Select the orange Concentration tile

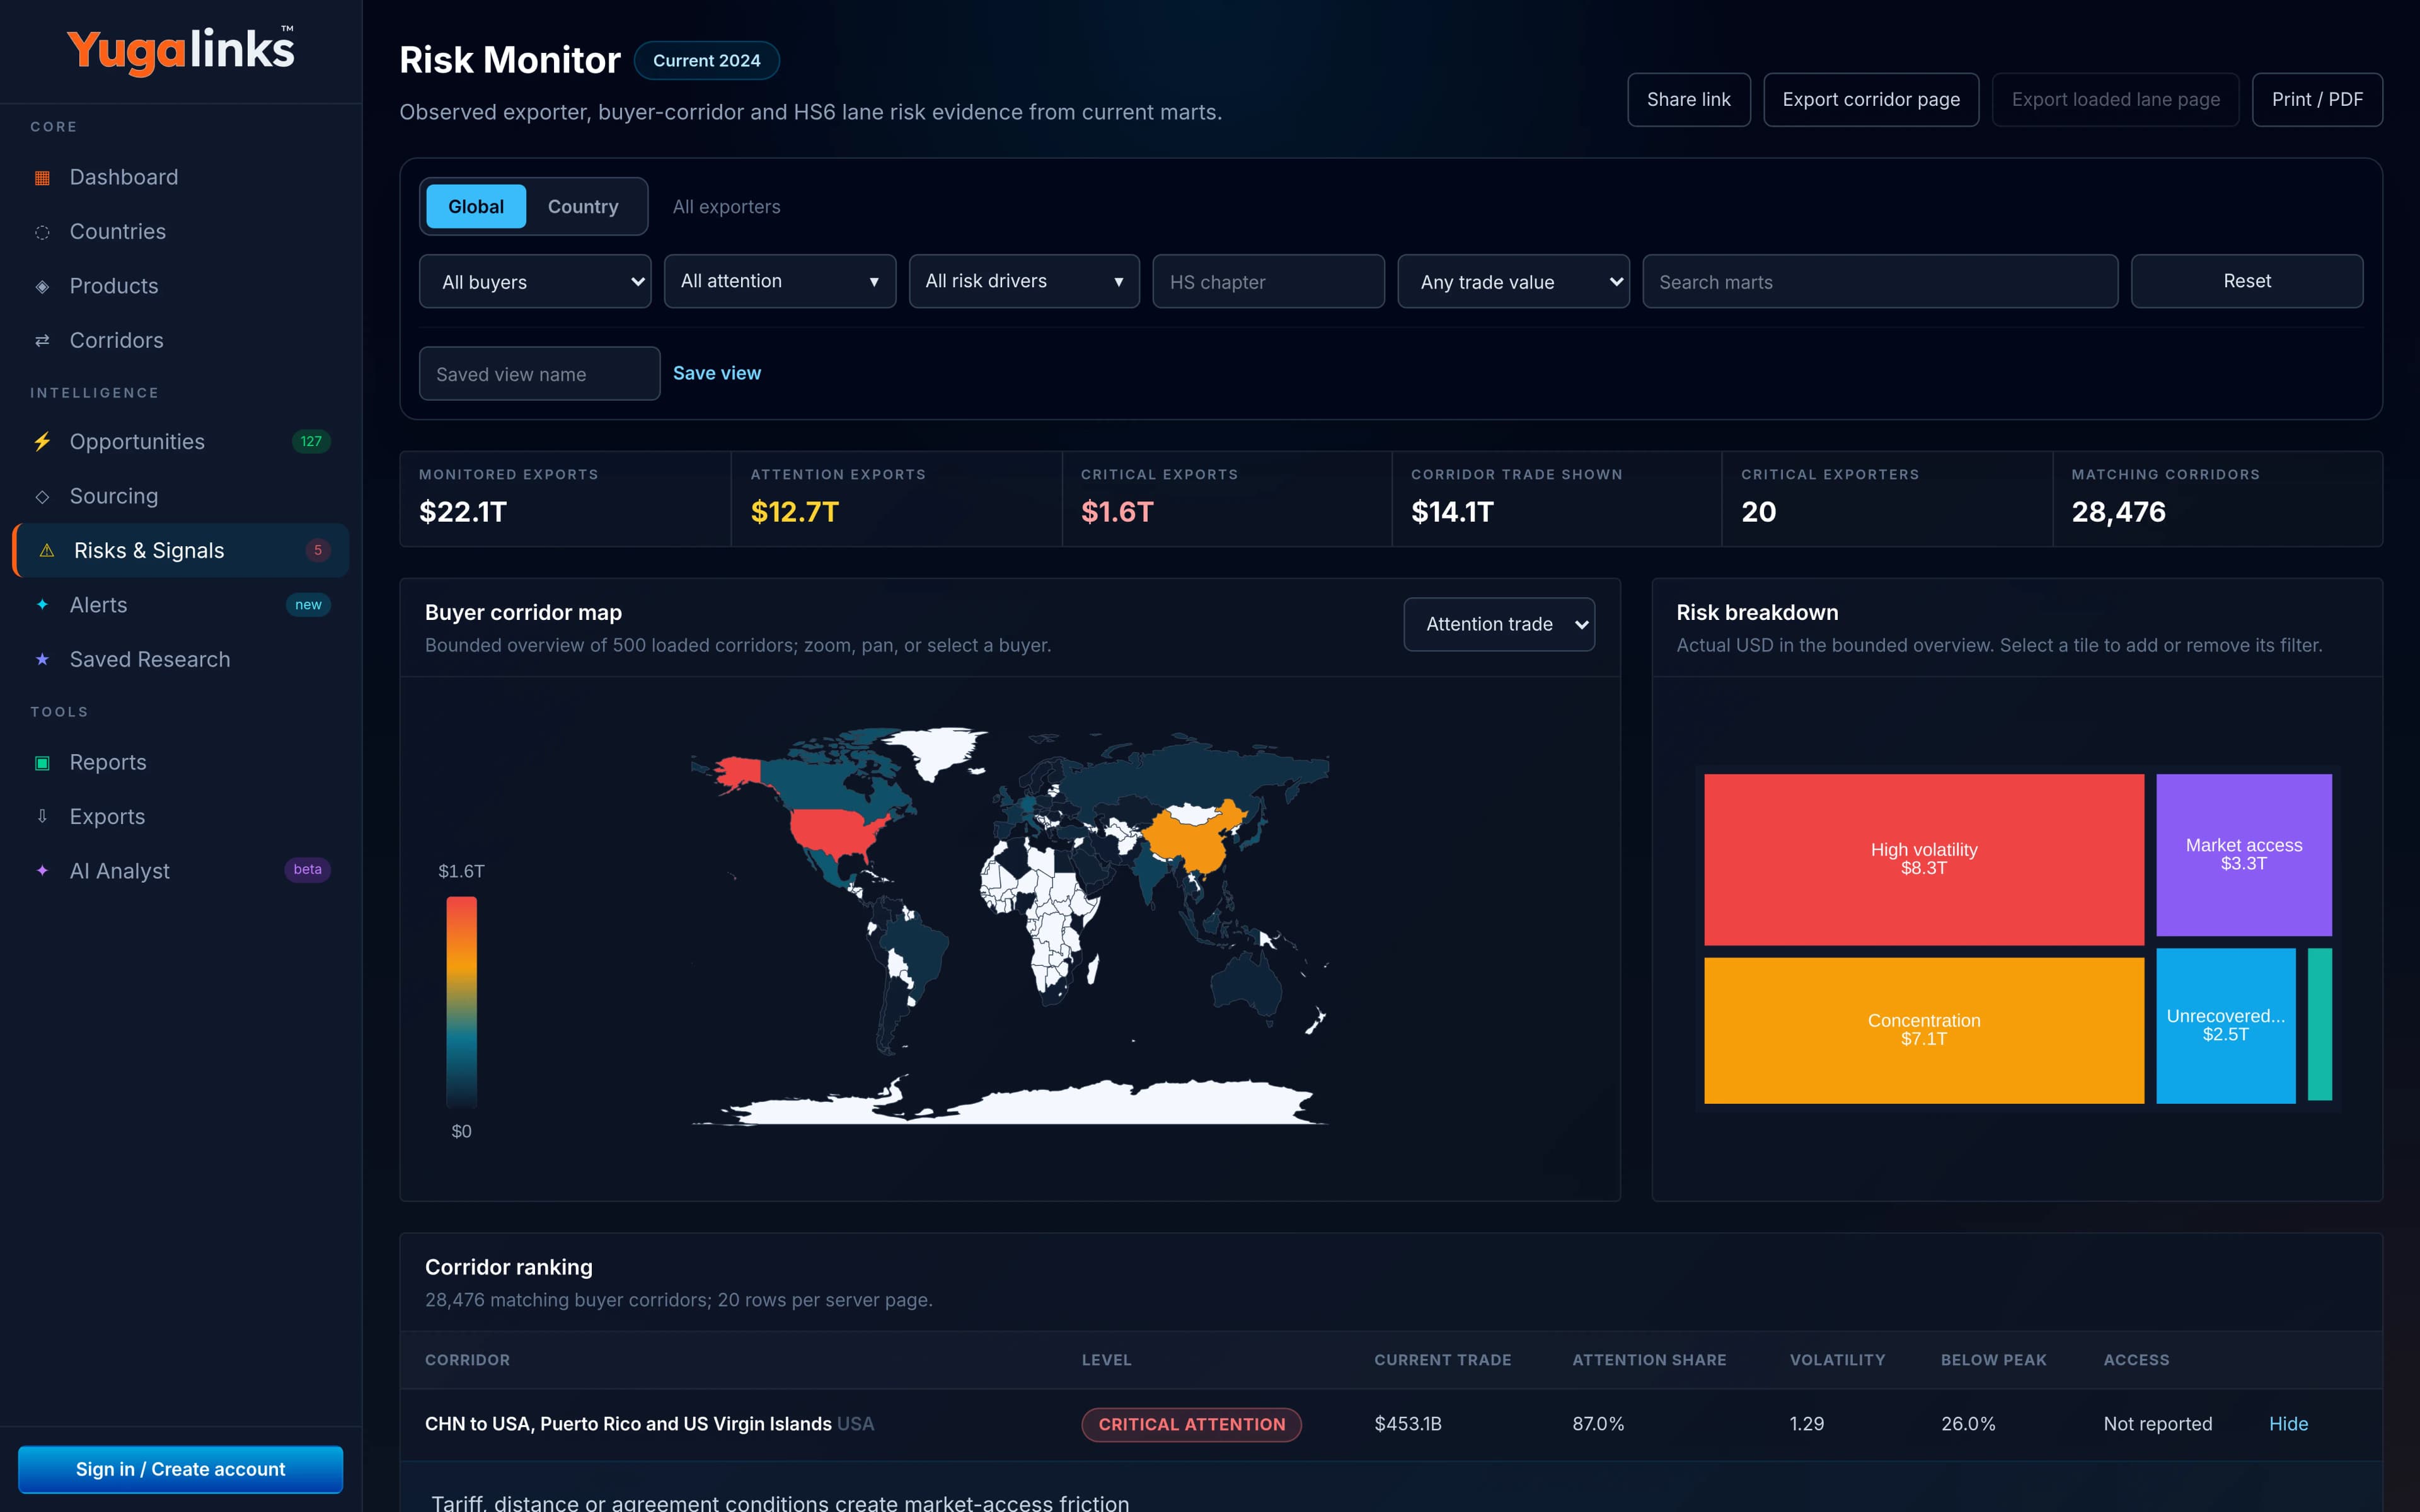1924,1030
